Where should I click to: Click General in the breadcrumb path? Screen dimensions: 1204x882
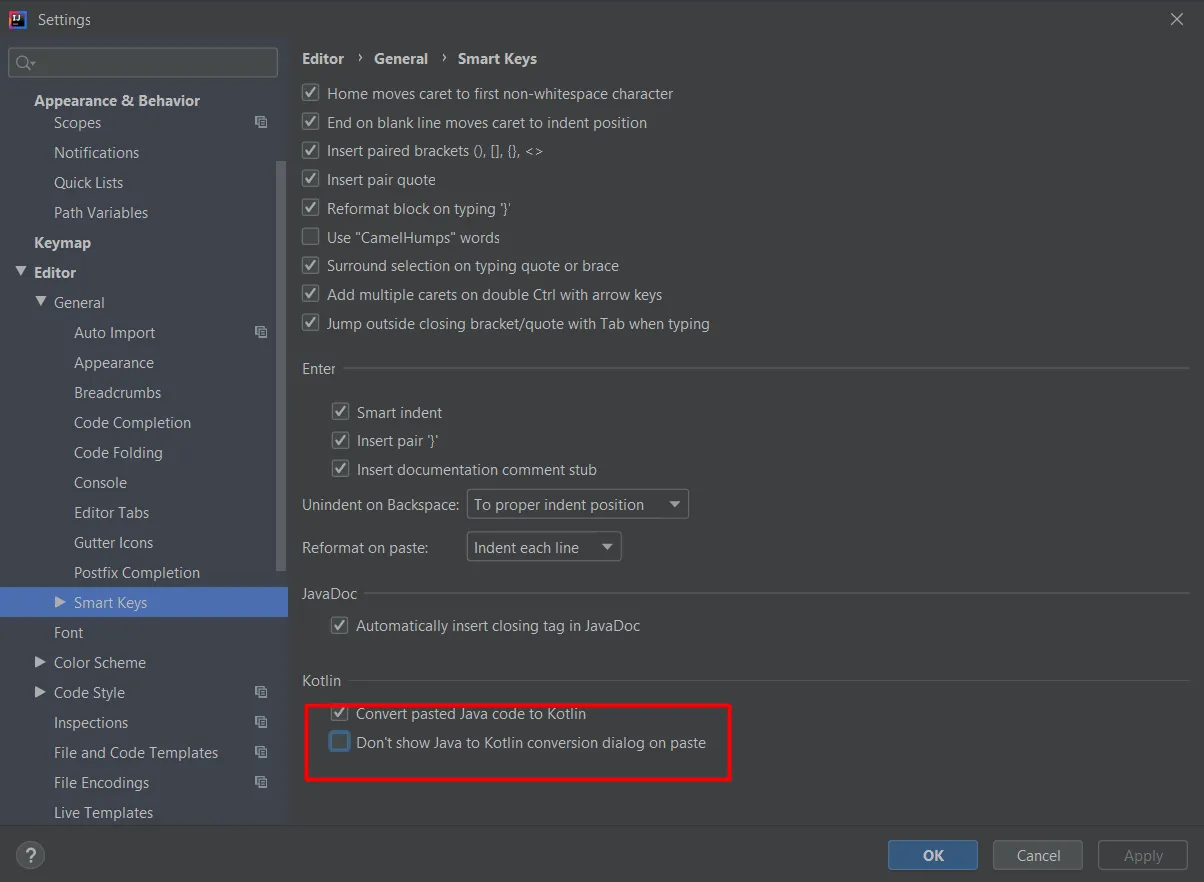(401, 59)
